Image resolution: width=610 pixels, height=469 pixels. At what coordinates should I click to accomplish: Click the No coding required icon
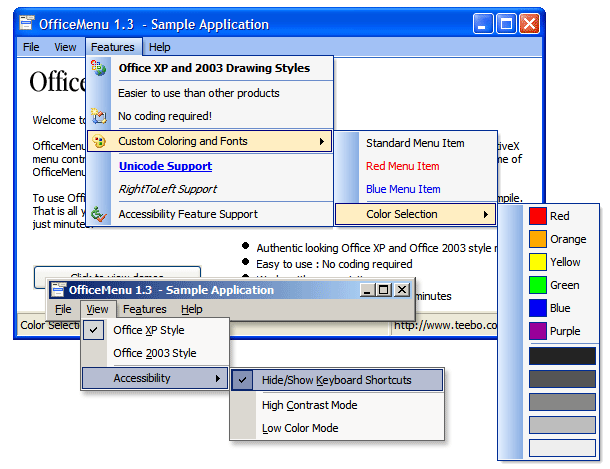pyautogui.click(x=99, y=116)
